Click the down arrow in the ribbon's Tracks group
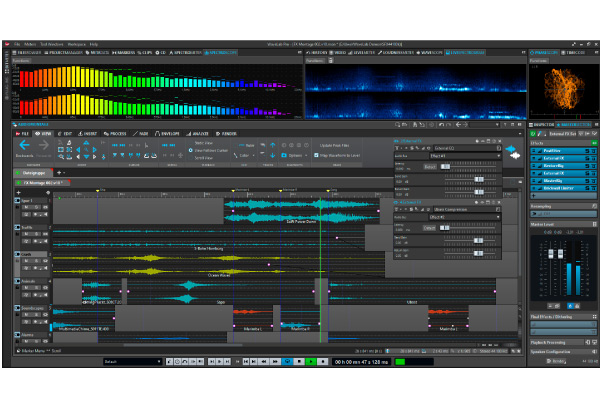 [x=272, y=155]
